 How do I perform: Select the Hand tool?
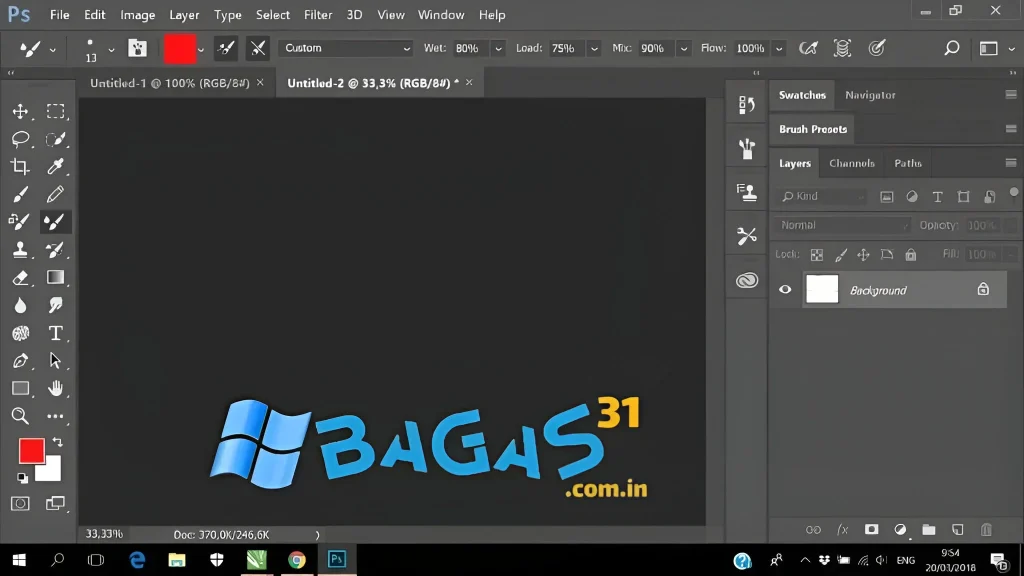56,389
